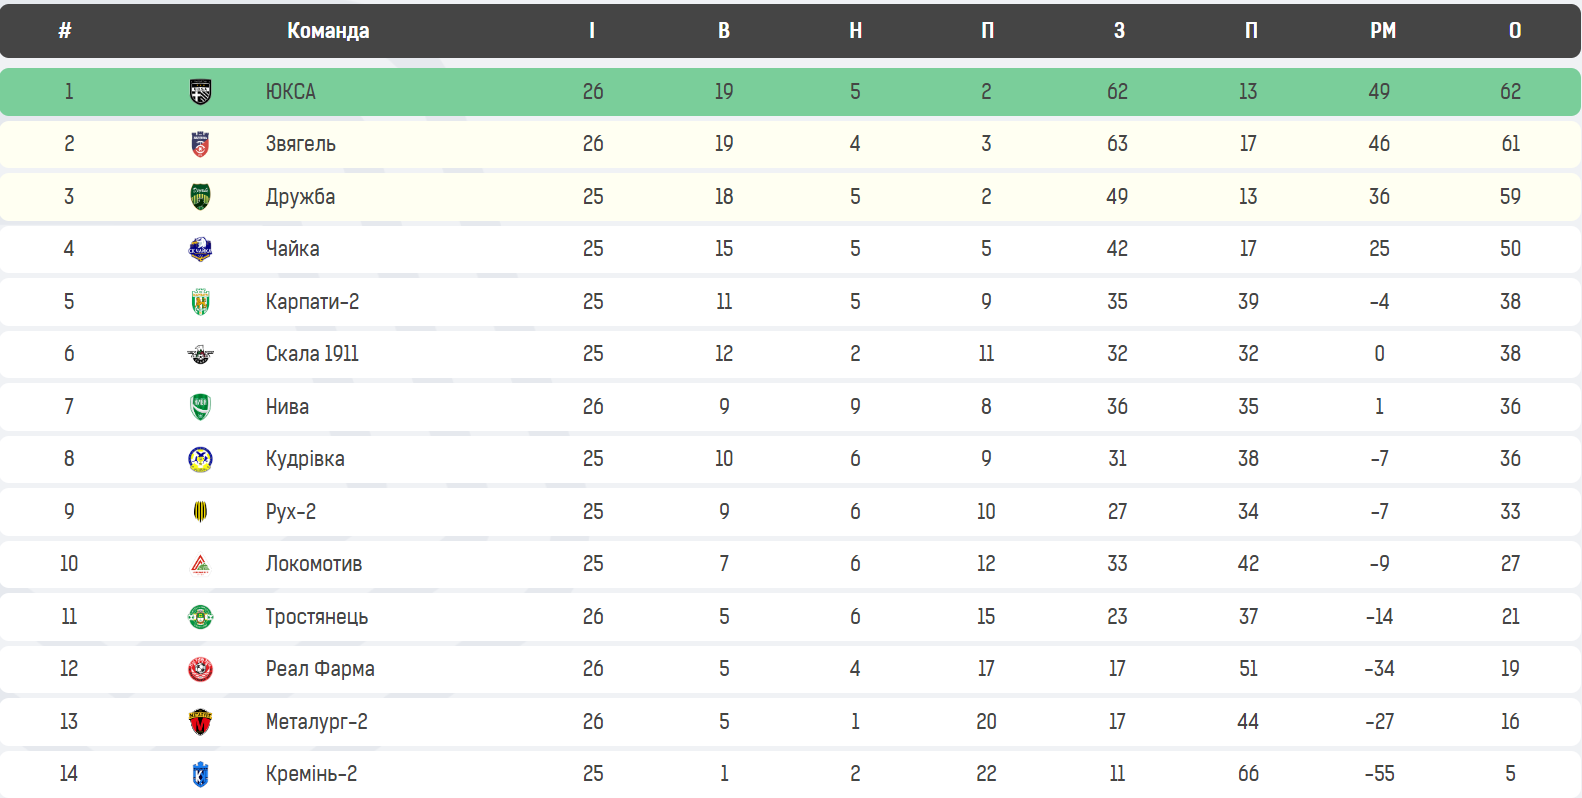Viewport: 1582px width, 798px height.
Task: Click the # position column header
Action: (x=65, y=31)
